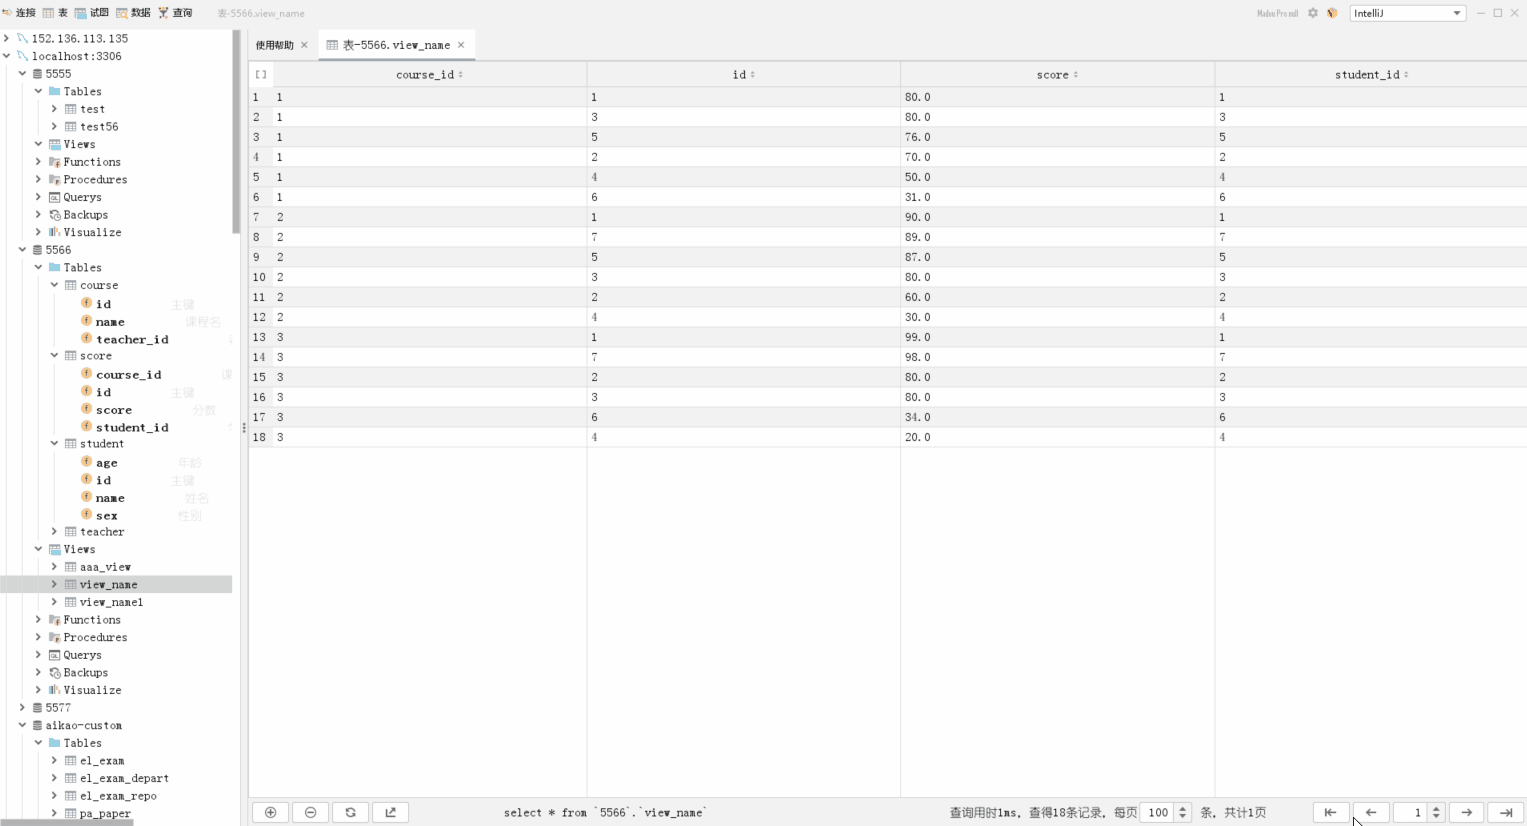Select Functions under 5555 database
The image size is (1527, 826).
[92, 162]
